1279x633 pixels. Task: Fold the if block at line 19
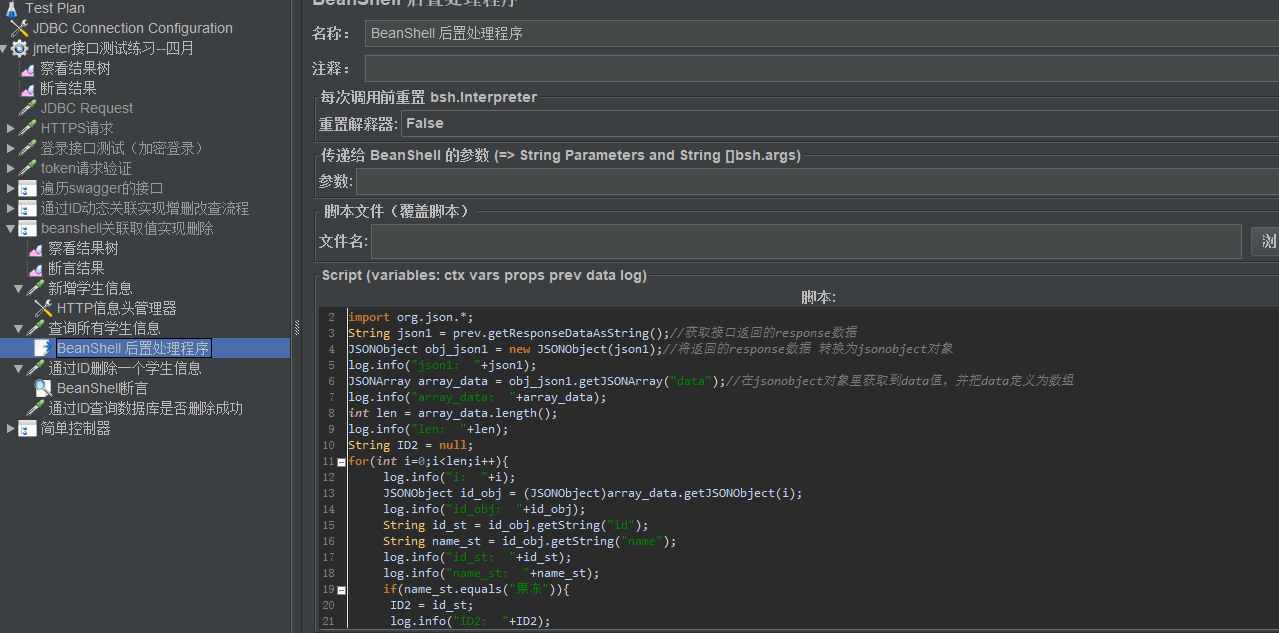[x=341, y=590]
